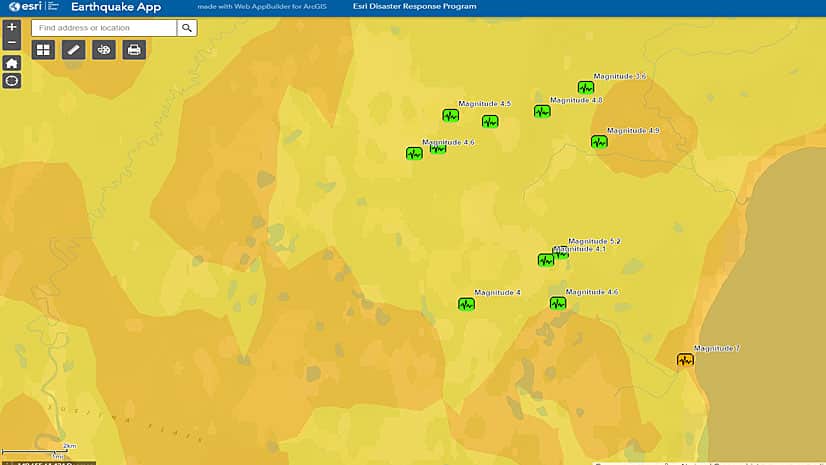Click the Earthquake App title
This screenshot has width=826, height=465.
(x=116, y=7)
